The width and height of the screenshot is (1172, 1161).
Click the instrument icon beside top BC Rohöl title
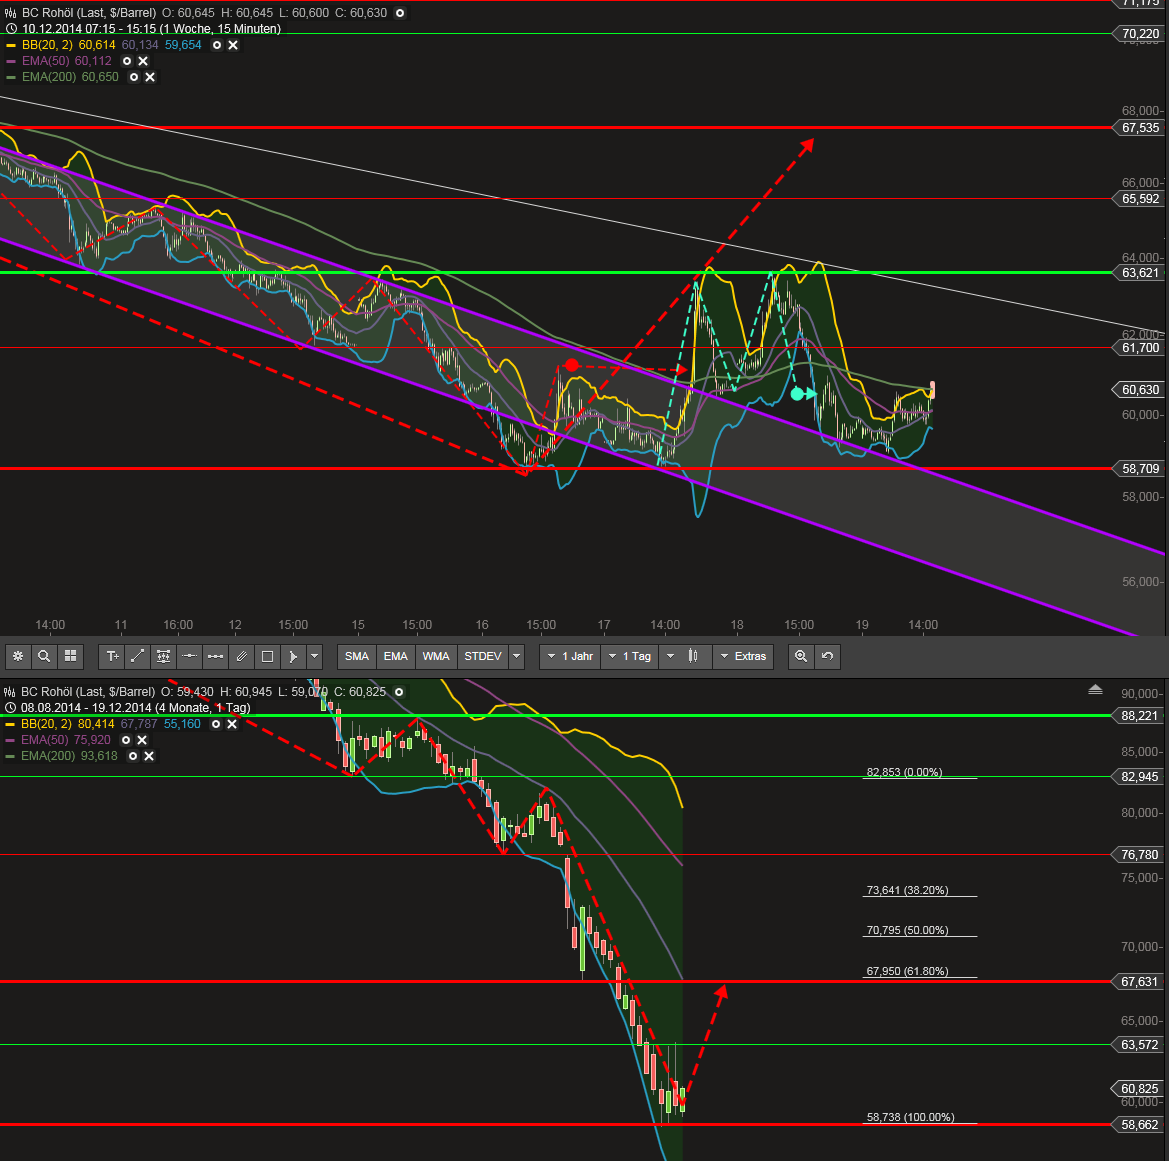click(11, 13)
